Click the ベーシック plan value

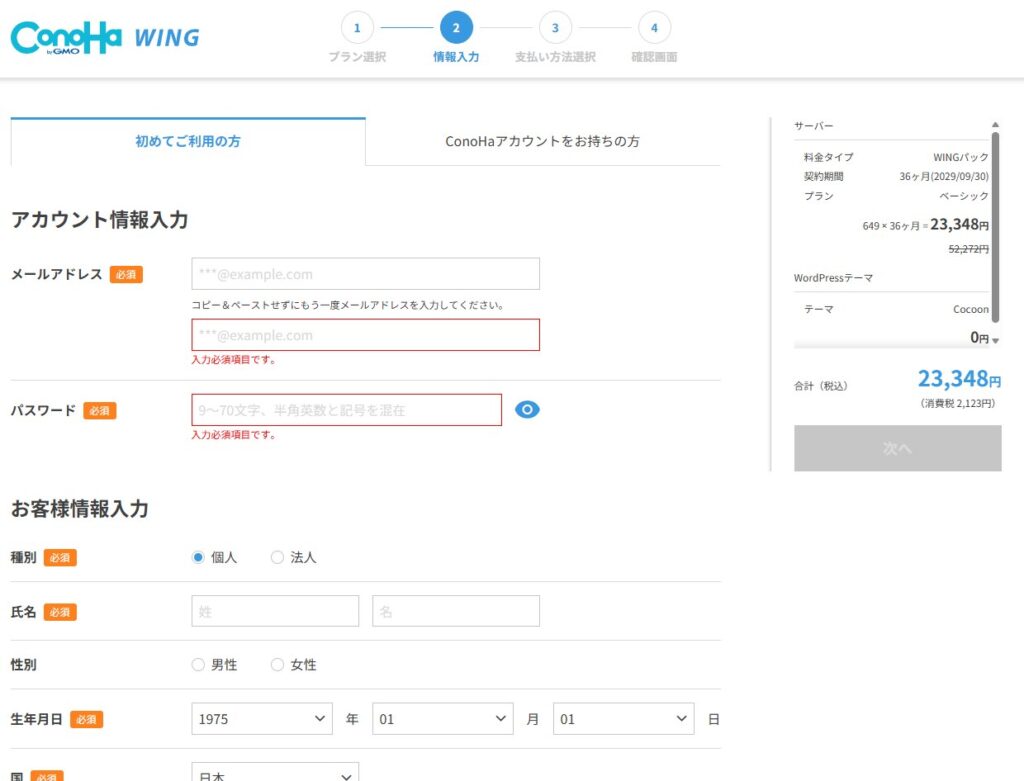click(x=964, y=196)
